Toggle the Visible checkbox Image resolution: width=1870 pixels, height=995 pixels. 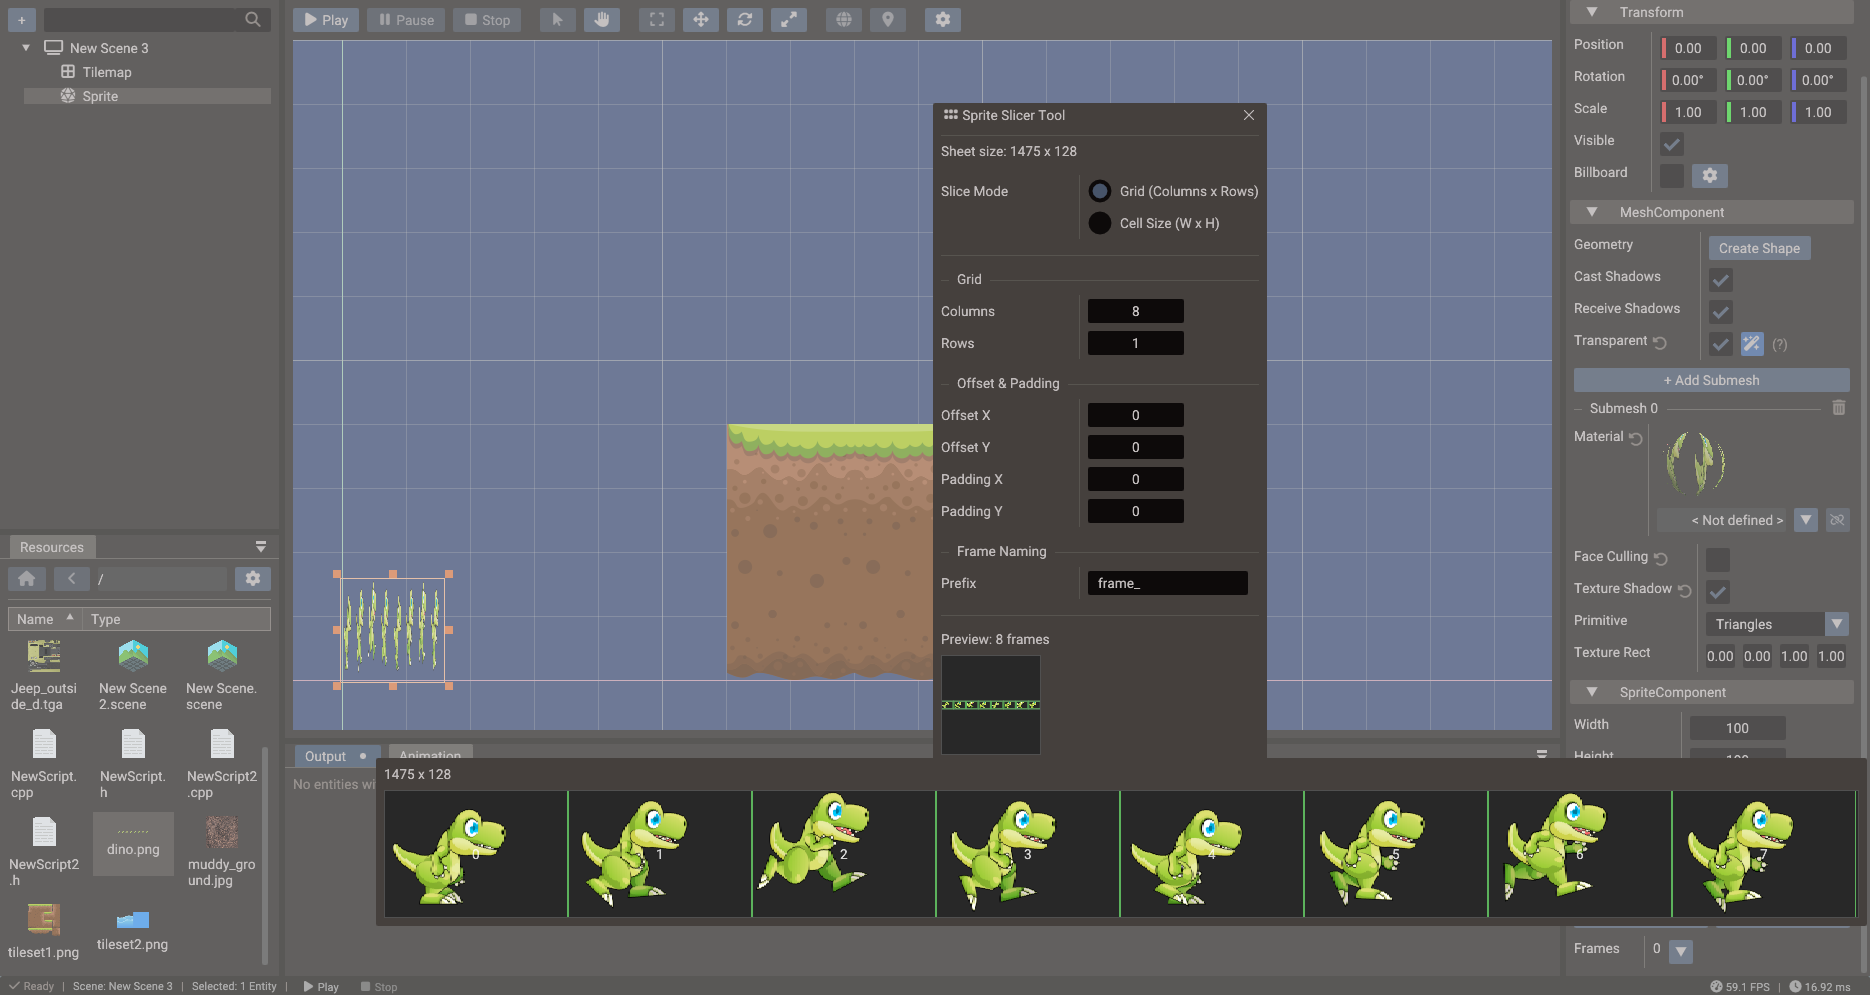[x=1672, y=144]
